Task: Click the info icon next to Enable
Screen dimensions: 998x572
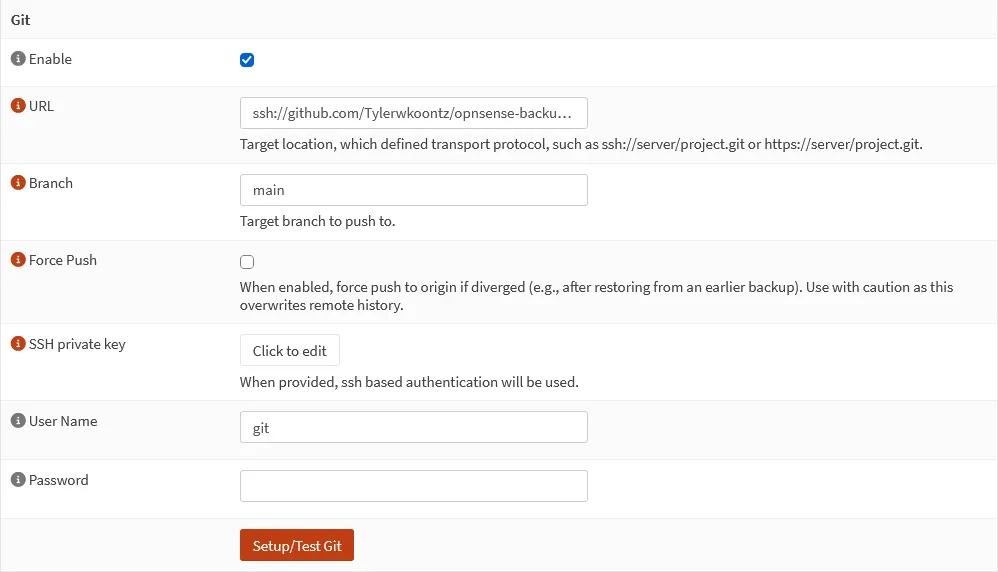Action: [18, 59]
